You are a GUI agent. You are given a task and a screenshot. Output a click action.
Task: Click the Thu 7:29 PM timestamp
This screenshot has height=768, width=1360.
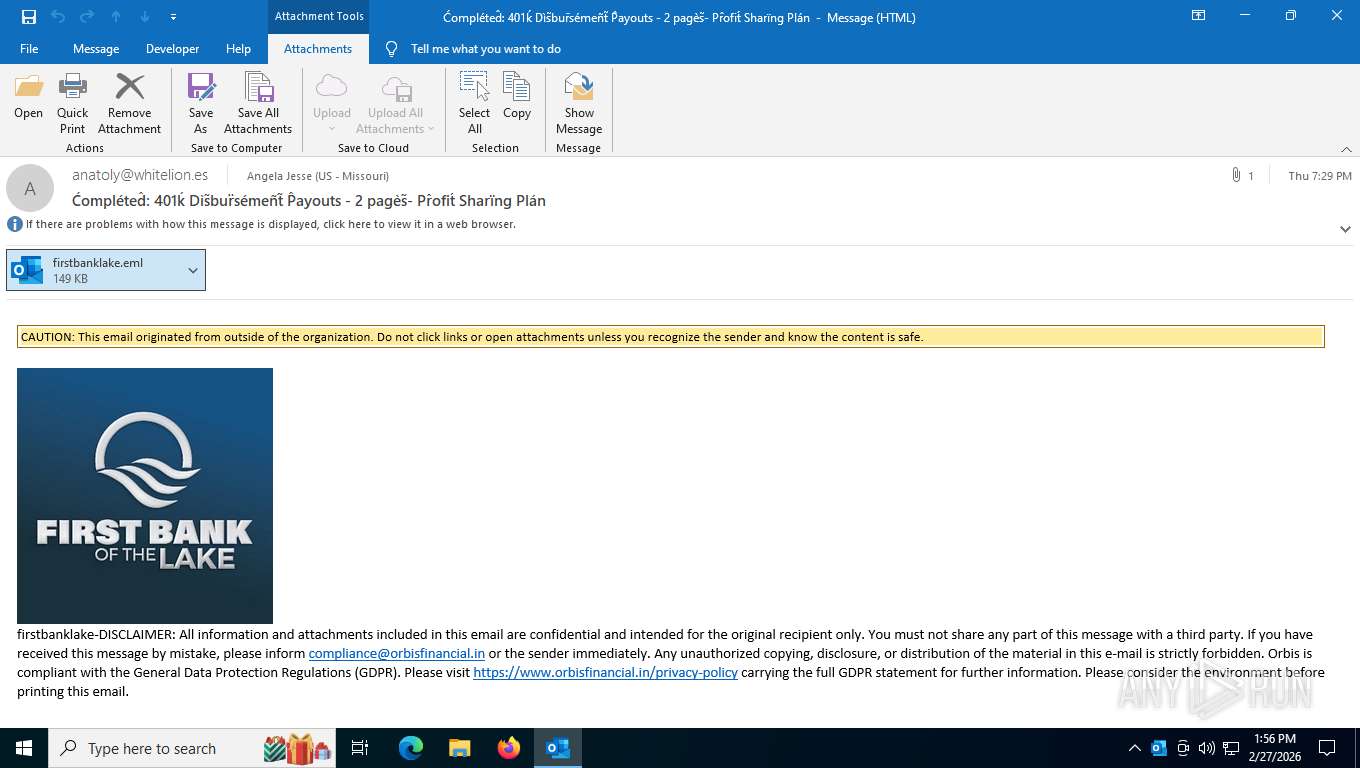[1320, 176]
